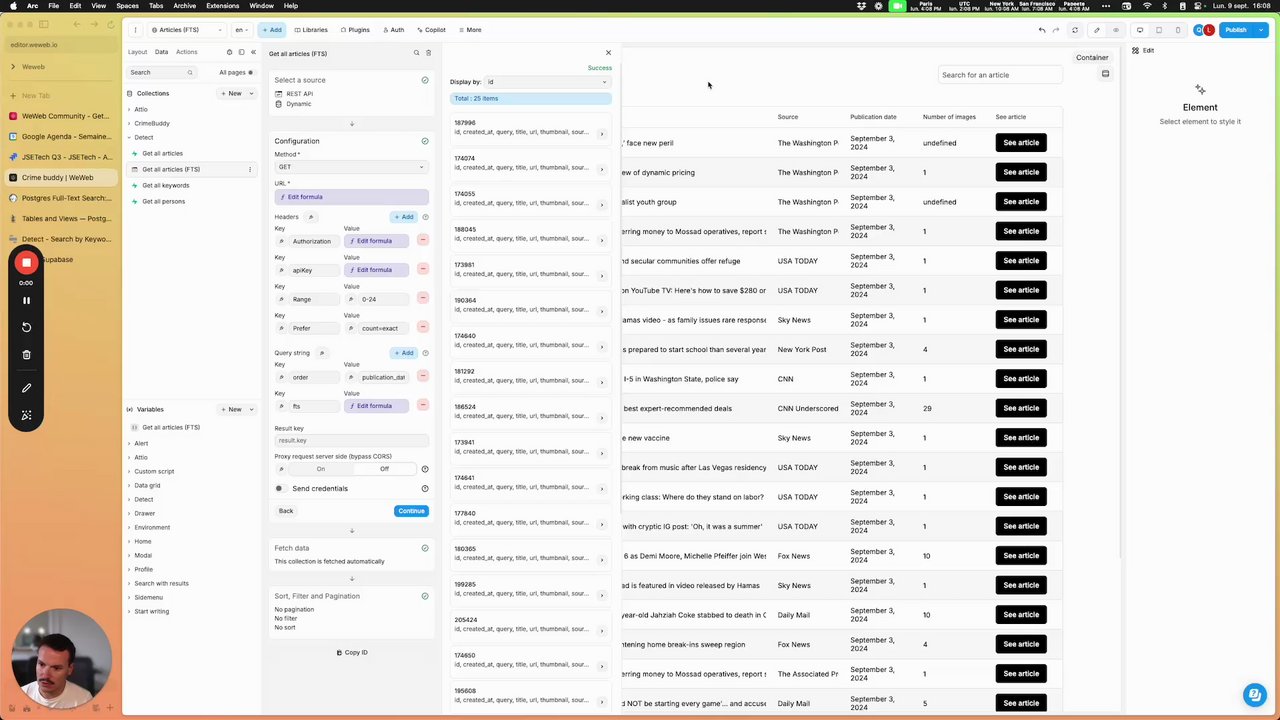The width and height of the screenshot is (1280, 720).
Task: Click the Continue button
Action: point(411,511)
